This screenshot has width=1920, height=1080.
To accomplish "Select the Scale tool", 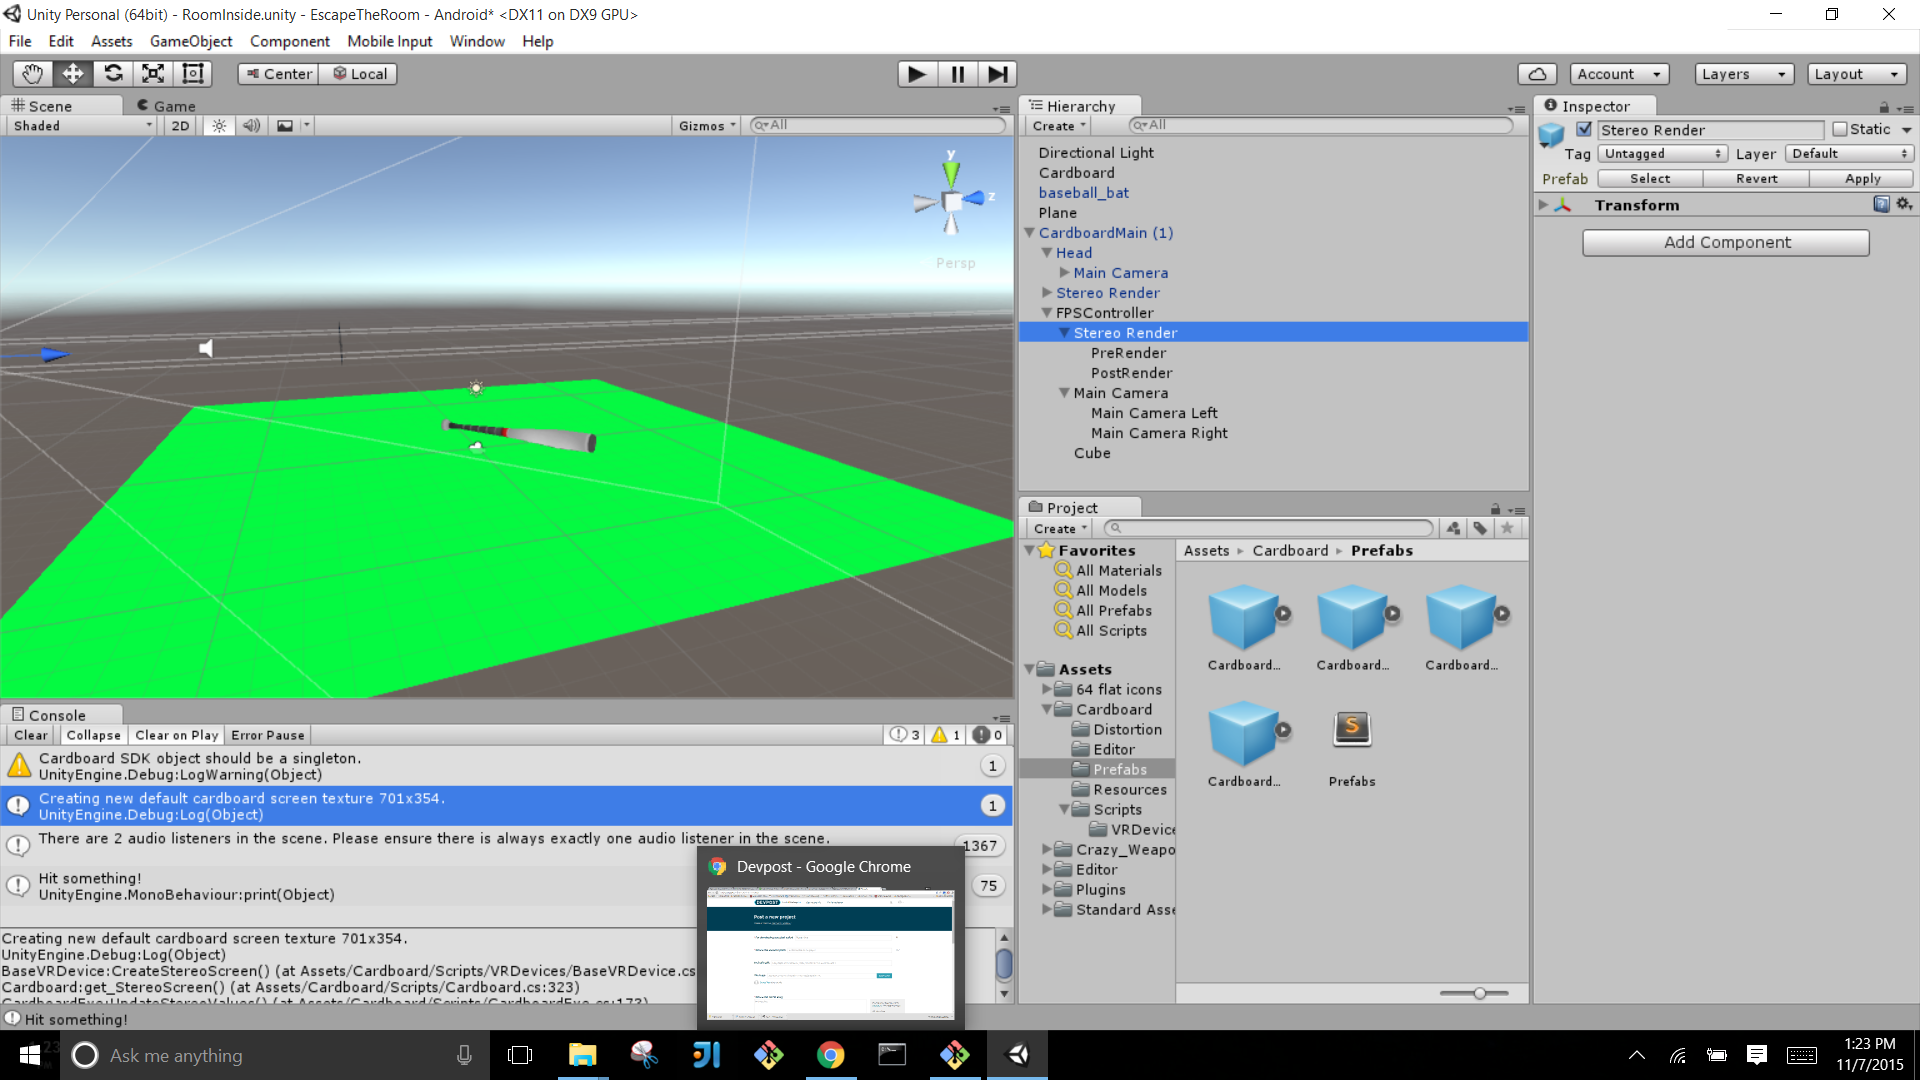I will (153, 74).
